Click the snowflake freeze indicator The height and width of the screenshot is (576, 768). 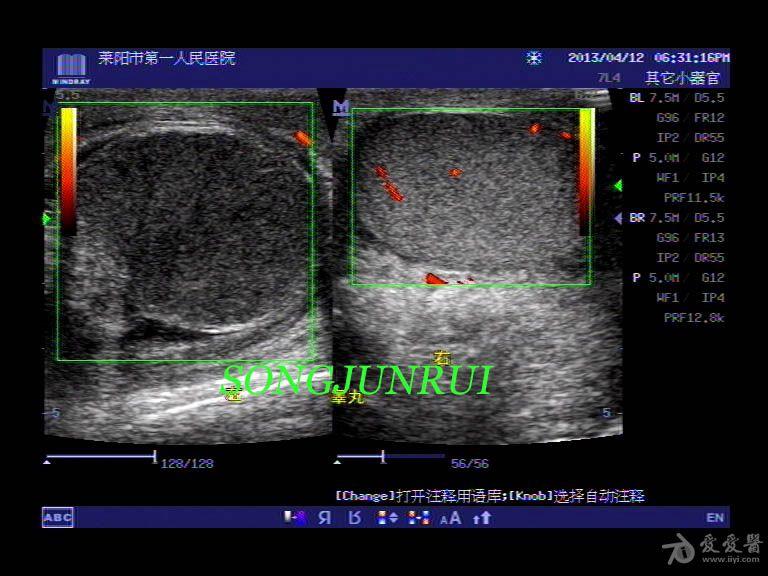click(534, 58)
